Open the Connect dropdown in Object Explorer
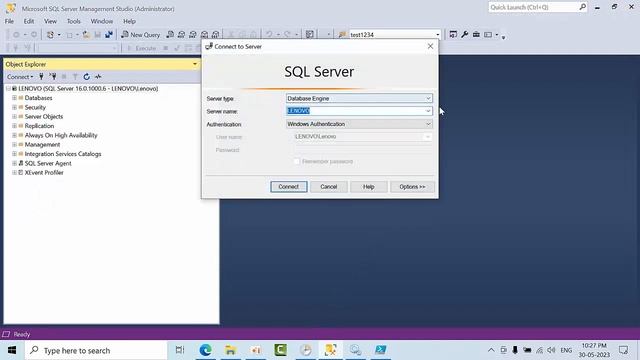 (20, 77)
